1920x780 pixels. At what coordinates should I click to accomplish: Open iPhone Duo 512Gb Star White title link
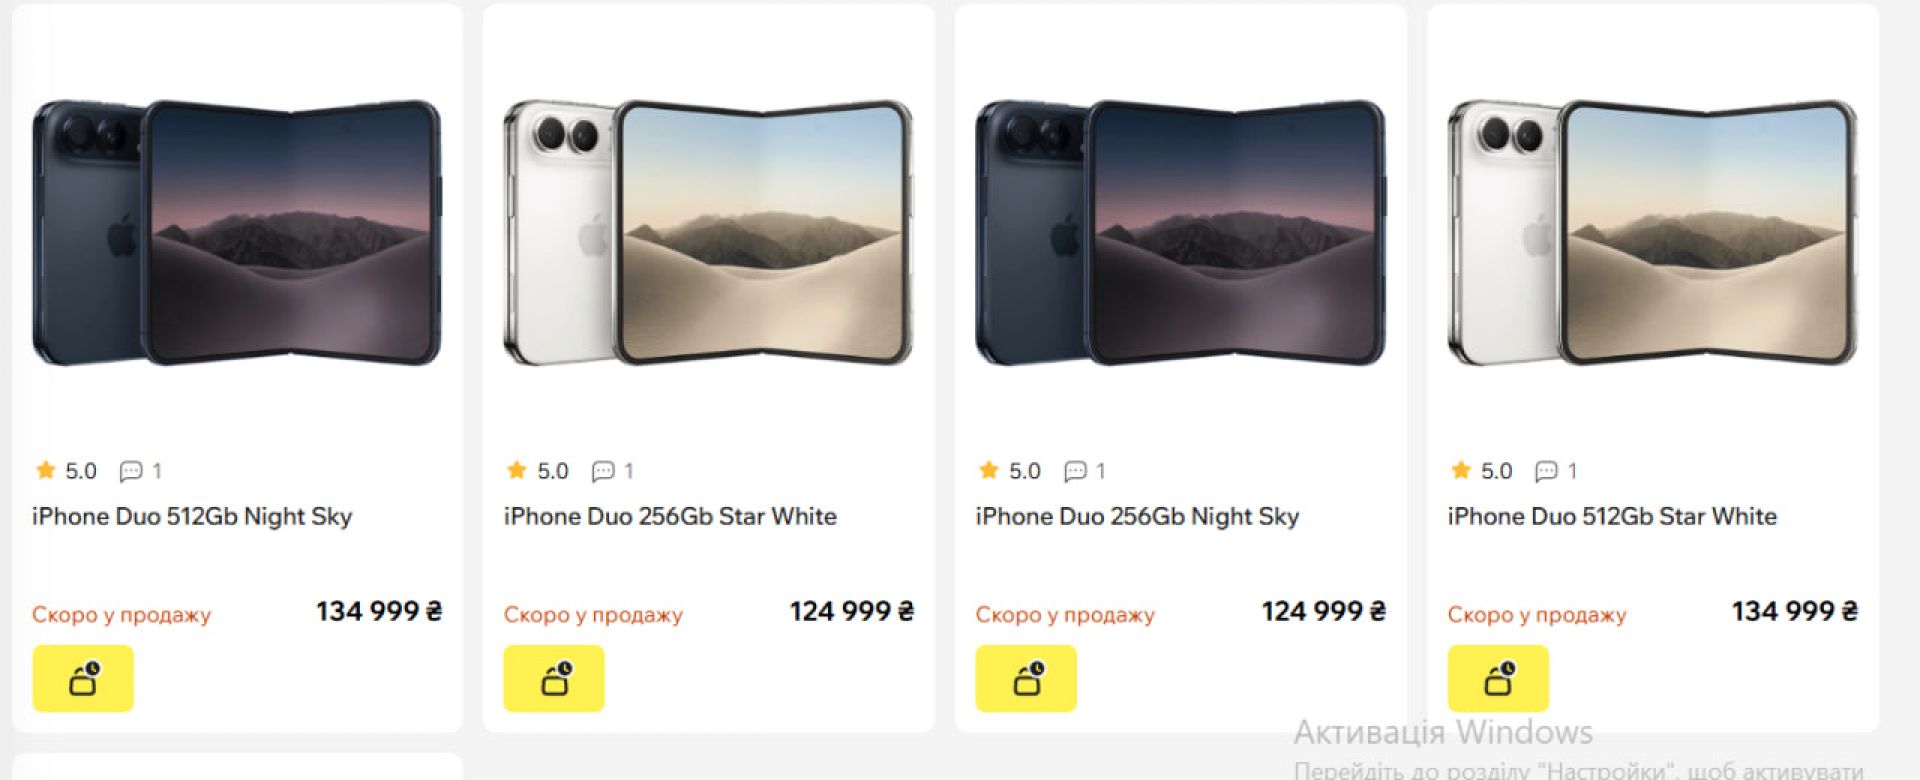click(x=1612, y=517)
